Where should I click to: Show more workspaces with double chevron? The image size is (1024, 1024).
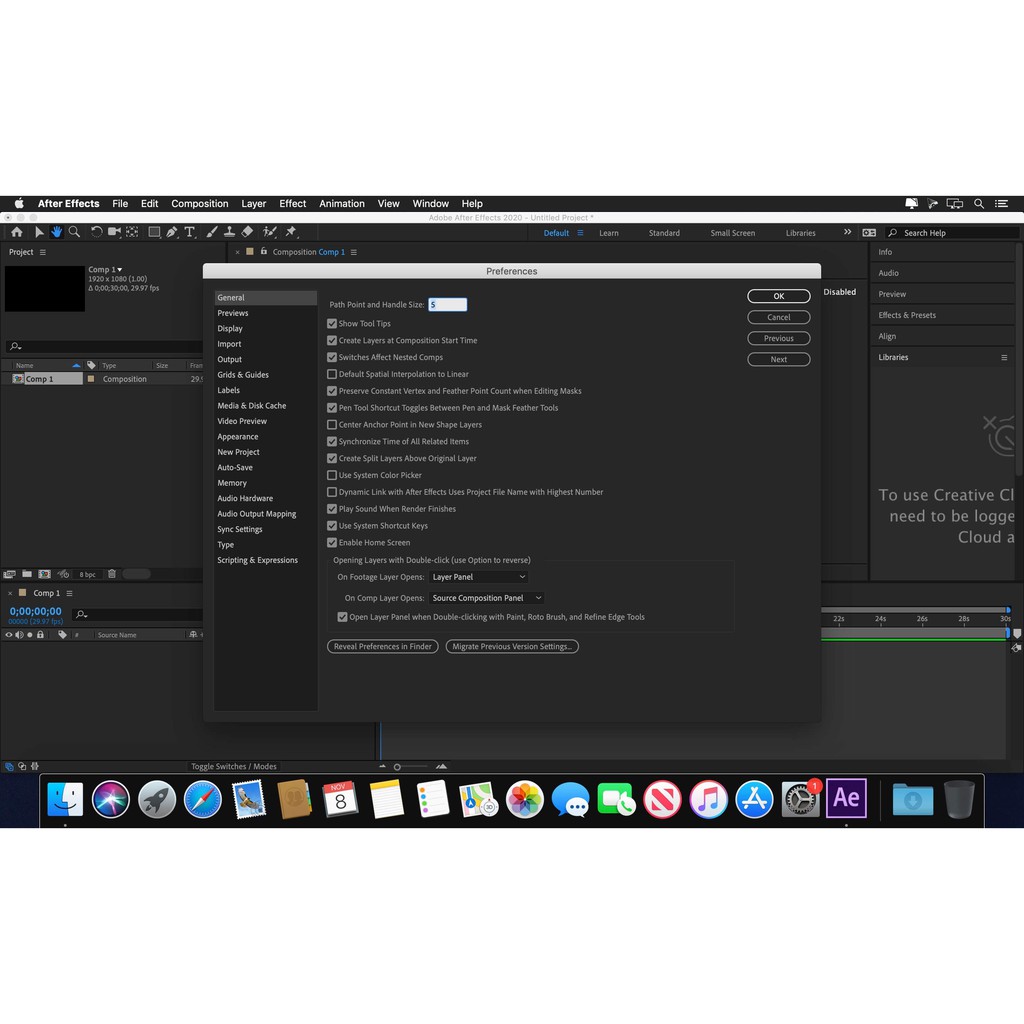[847, 232]
